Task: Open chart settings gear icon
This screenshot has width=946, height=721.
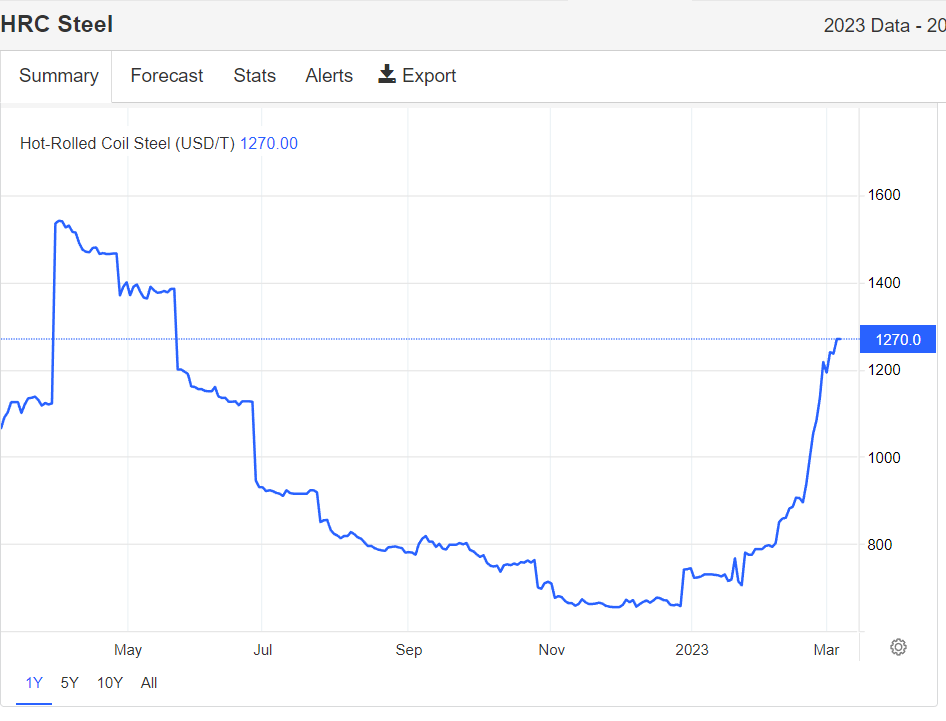Action: pyautogui.click(x=898, y=647)
